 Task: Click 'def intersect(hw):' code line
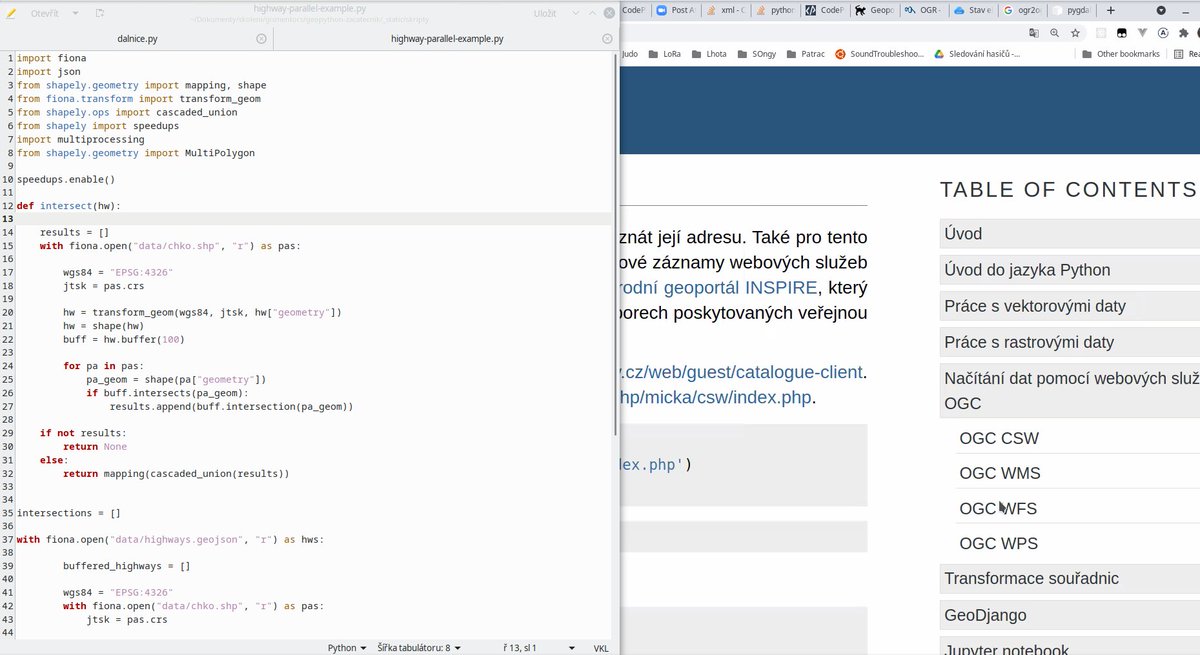coord(68,205)
